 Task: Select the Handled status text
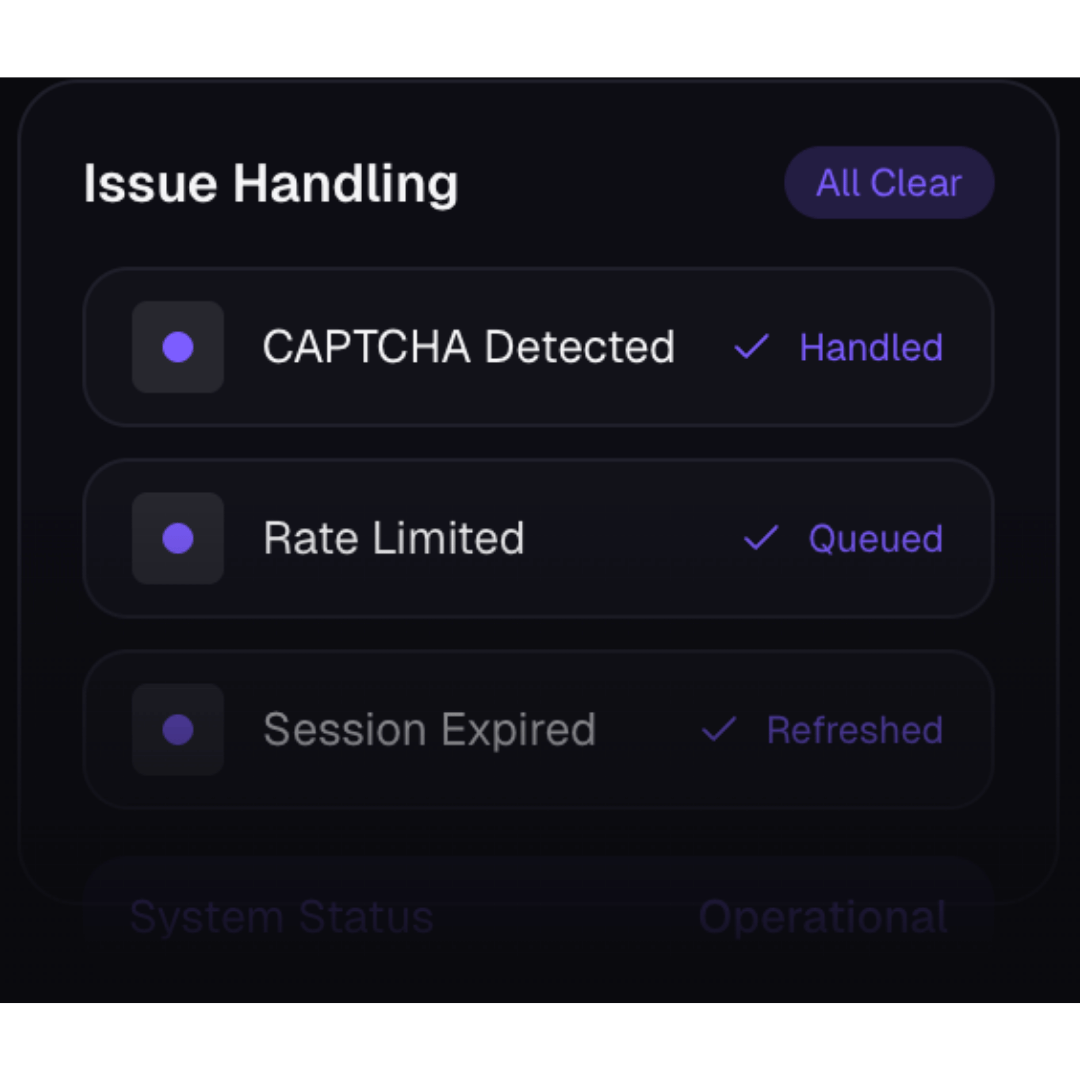871,347
